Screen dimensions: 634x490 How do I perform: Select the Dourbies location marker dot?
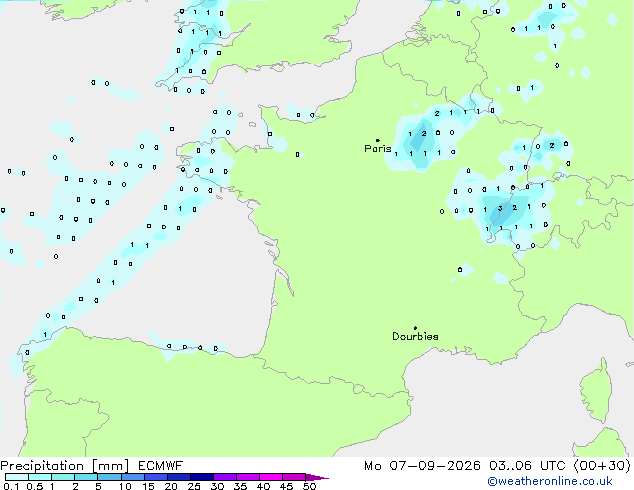(x=415, y=328)
